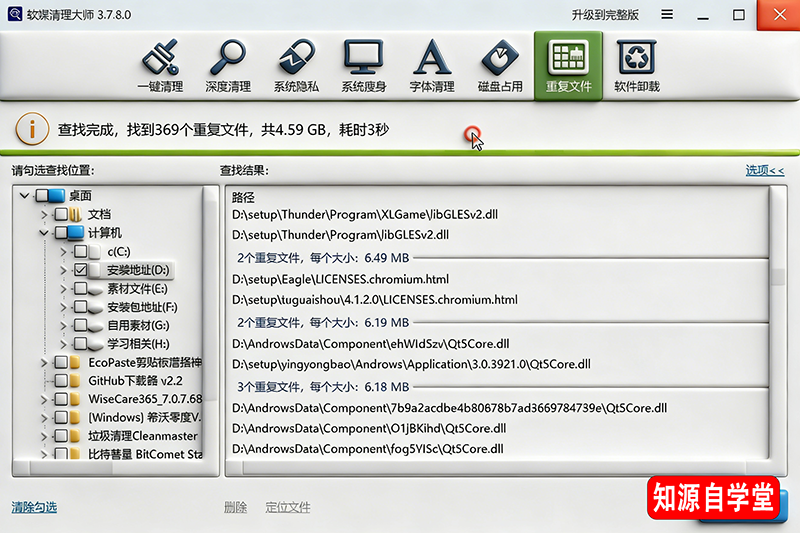Click the 清除勾选 clear selection link
This screenshot has width=800, height=533.
pos(34,507)
